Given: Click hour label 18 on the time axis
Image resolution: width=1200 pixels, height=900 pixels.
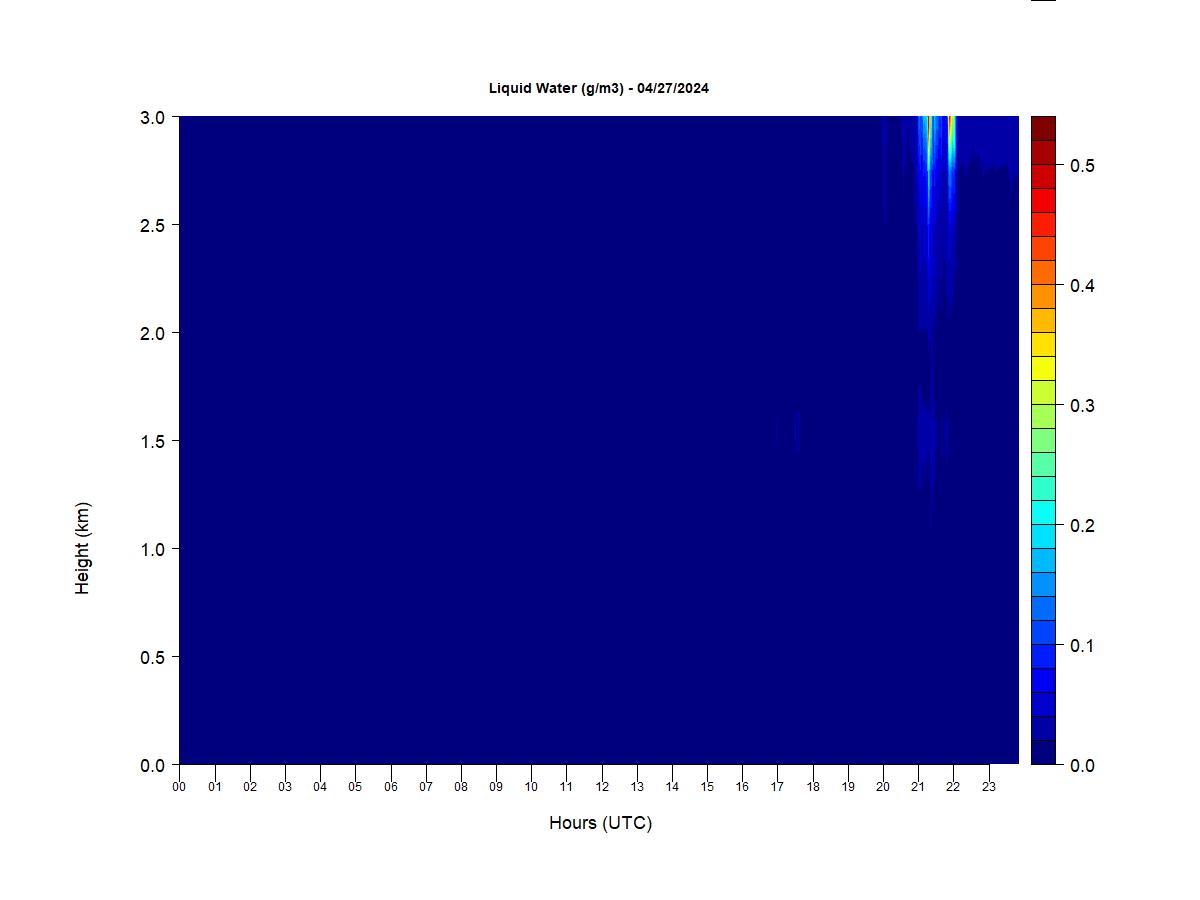Looking at the screenshot, I should (x=813, y=787).
